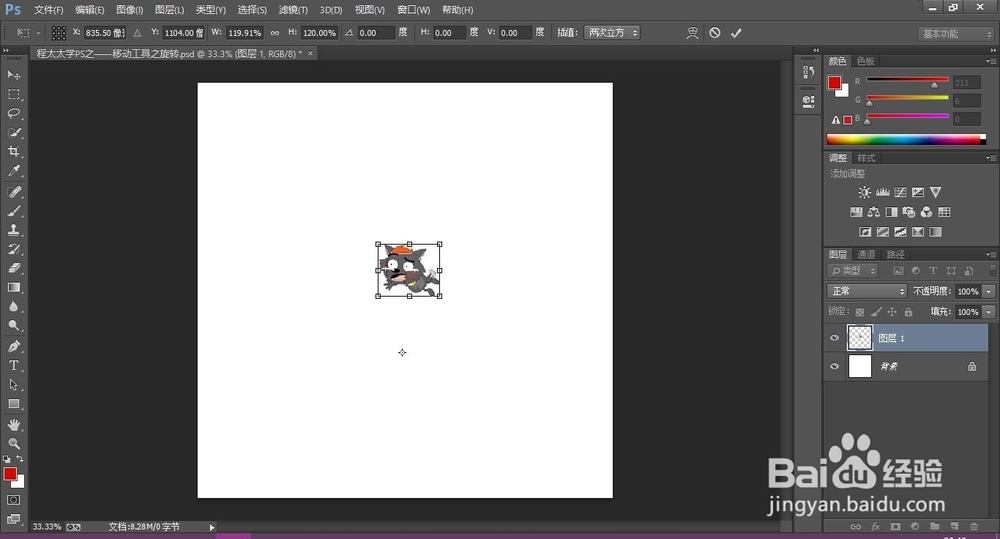Toggle lock transparent pixels
The image size is (1000, 539).
[860, 312]
